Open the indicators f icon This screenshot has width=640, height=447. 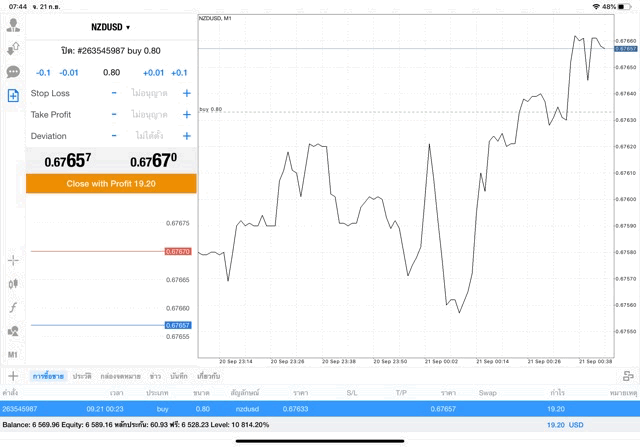pyautogui.click(x=13, y=307)
